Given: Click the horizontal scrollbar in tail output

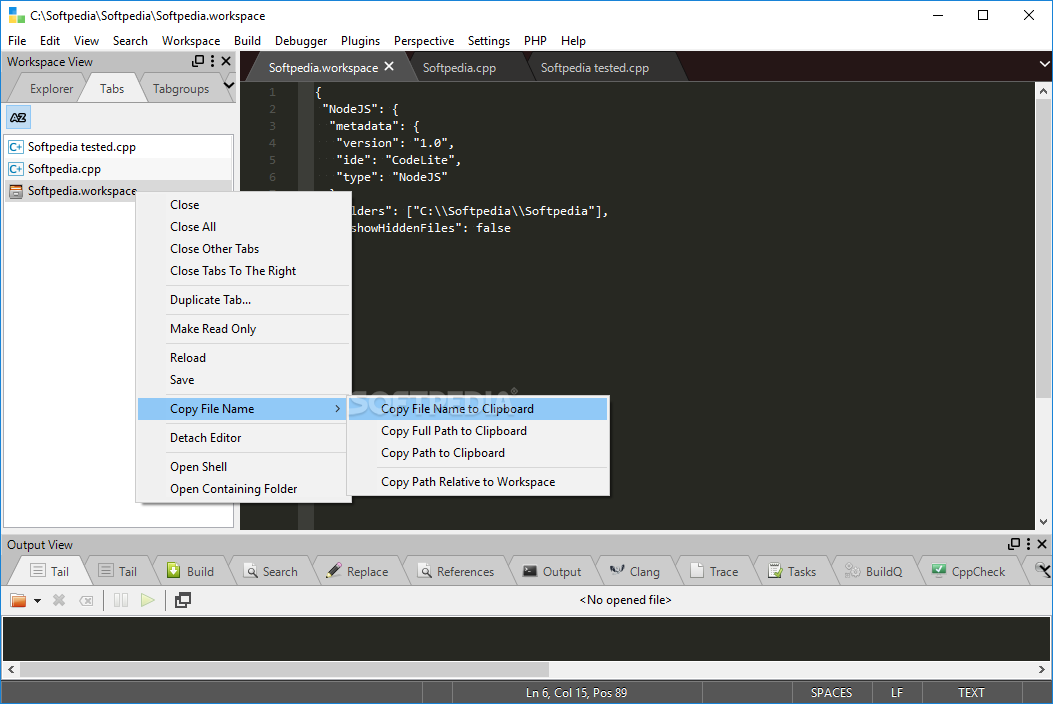Looking at the screenshot, I should [x=285, y=670].
